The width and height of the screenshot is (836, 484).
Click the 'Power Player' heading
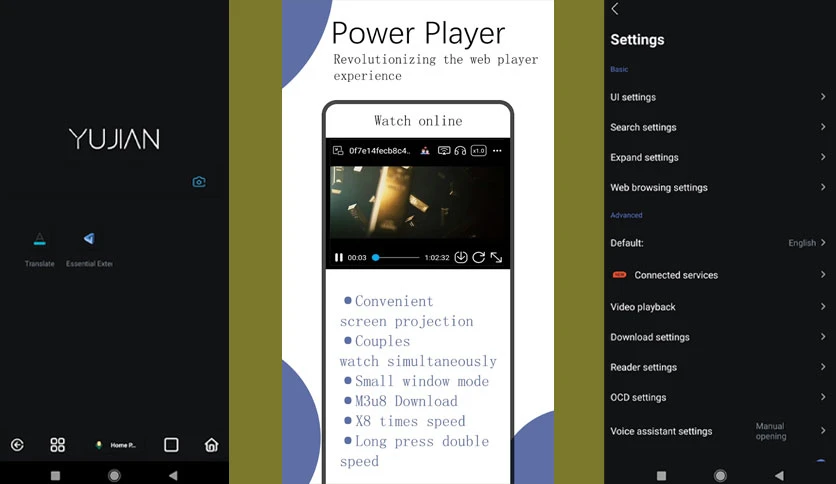pos(418,34)
